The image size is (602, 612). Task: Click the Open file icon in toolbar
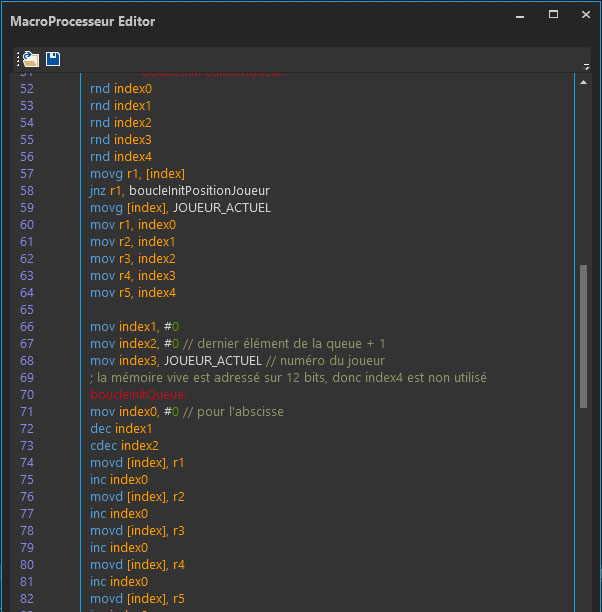(x=31, y=59)
